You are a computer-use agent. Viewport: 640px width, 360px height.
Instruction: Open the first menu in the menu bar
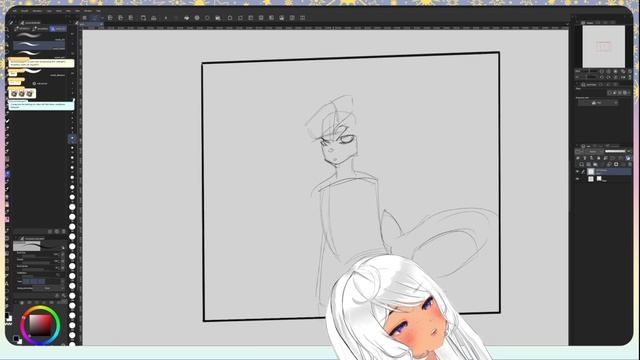pos(15,11)
